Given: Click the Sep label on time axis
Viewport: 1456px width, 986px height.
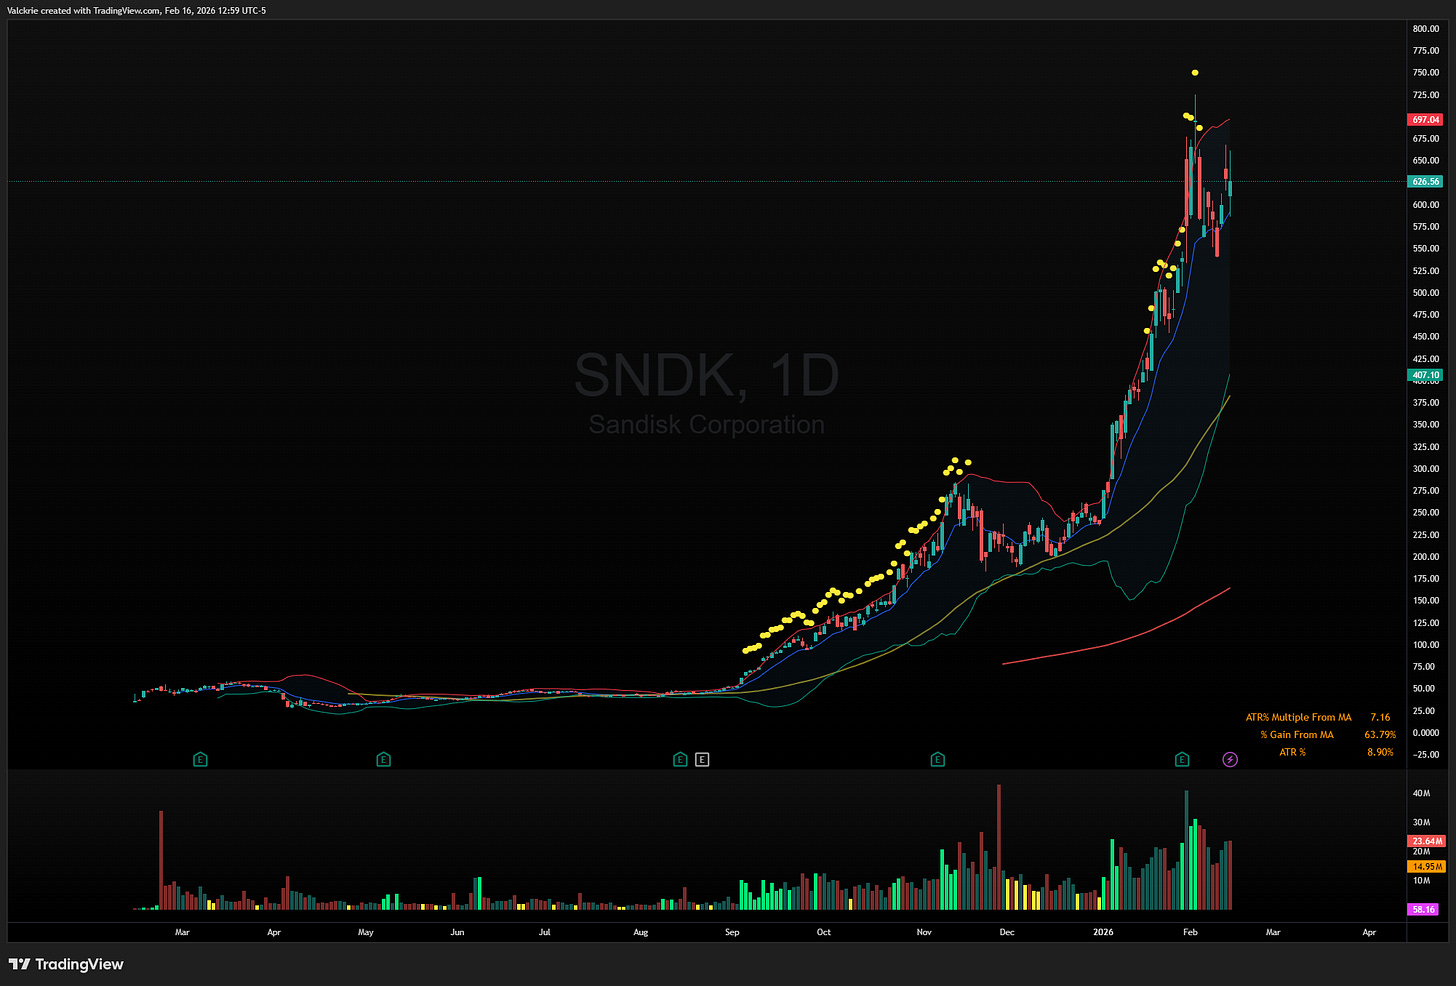Looking at the screenshot, I should [732, 932].
